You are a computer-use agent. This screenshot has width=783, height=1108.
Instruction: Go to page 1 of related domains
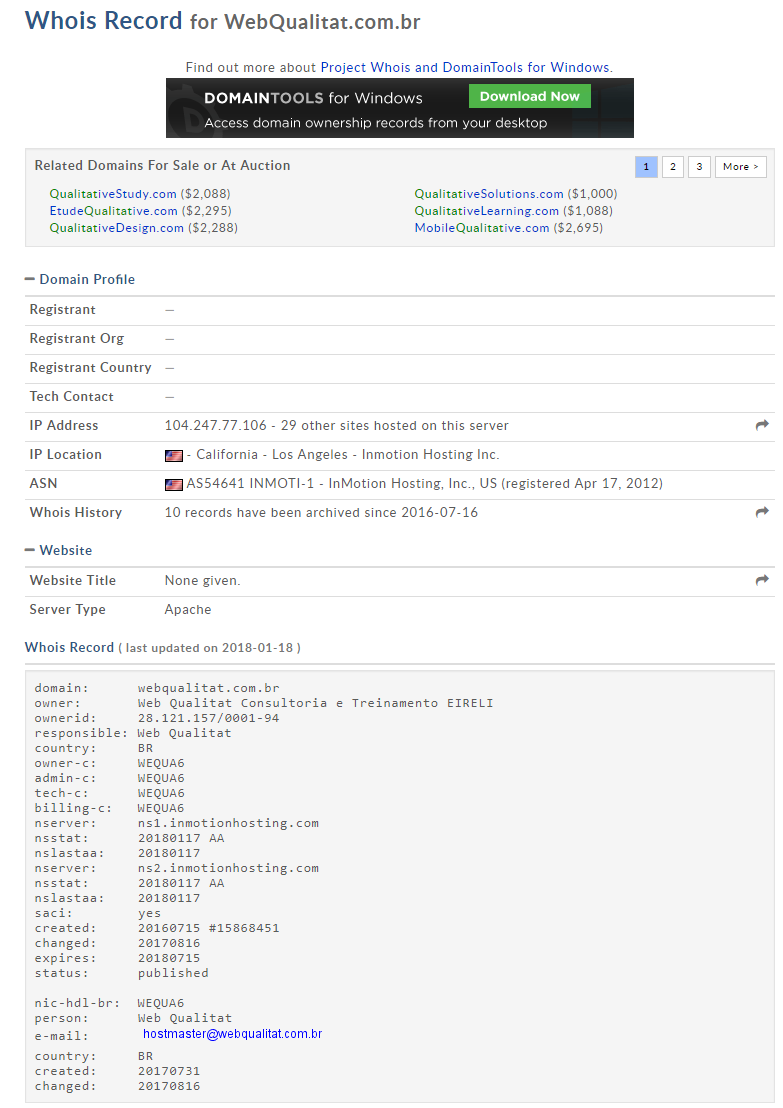click(646, 167)
